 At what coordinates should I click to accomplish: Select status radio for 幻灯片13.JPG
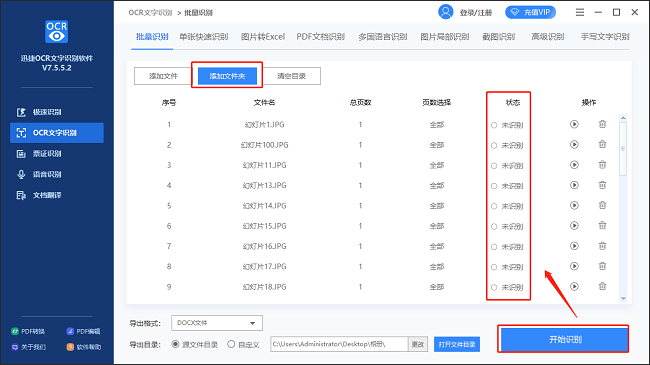tap(494, 186)
